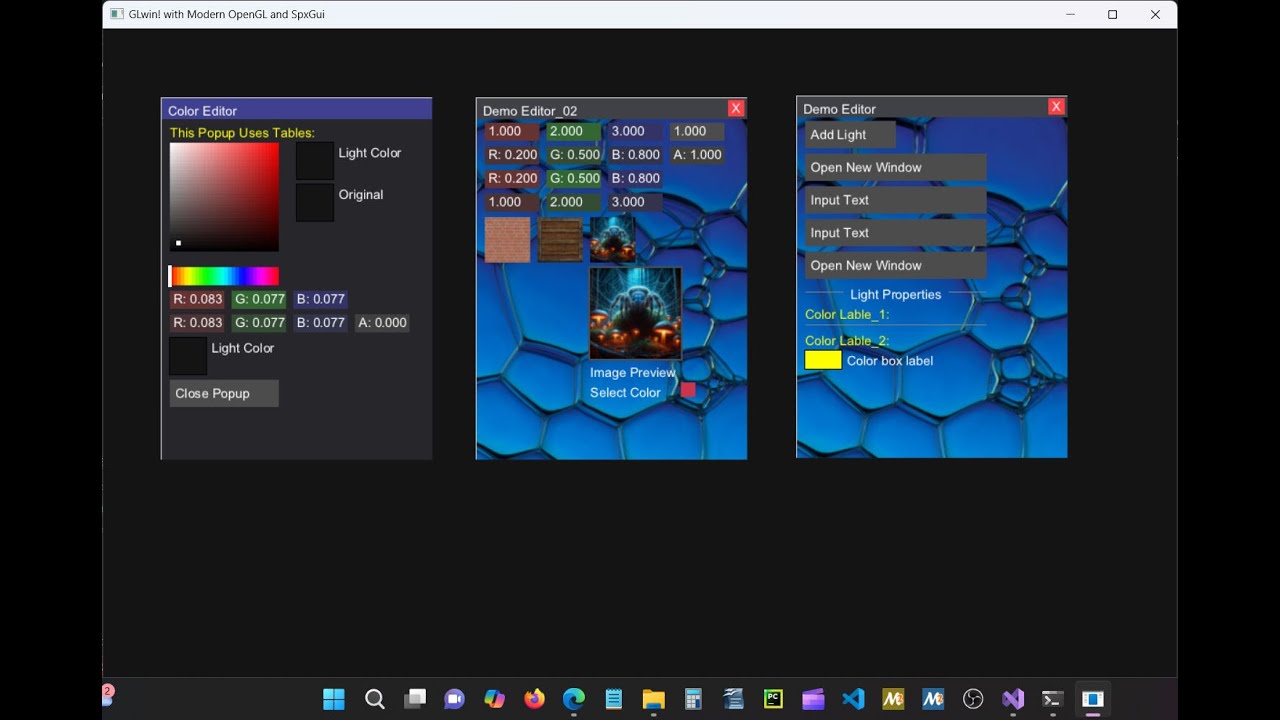Click the Light Color swatch above Close Popup
The height and width of the screenshot is (720, 1280).
pyautogui.click(x=188, y=356)
